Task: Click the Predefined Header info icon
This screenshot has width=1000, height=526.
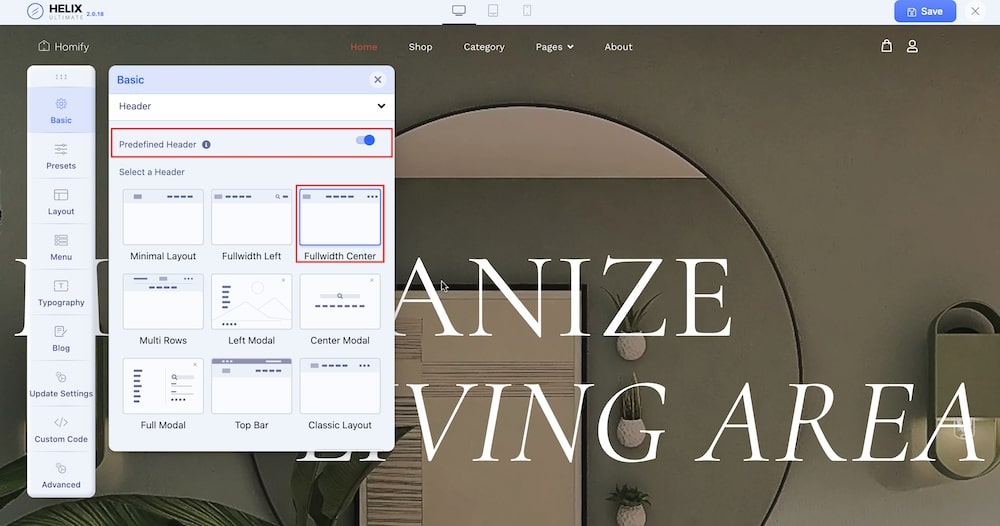Action: coord(206,145)
